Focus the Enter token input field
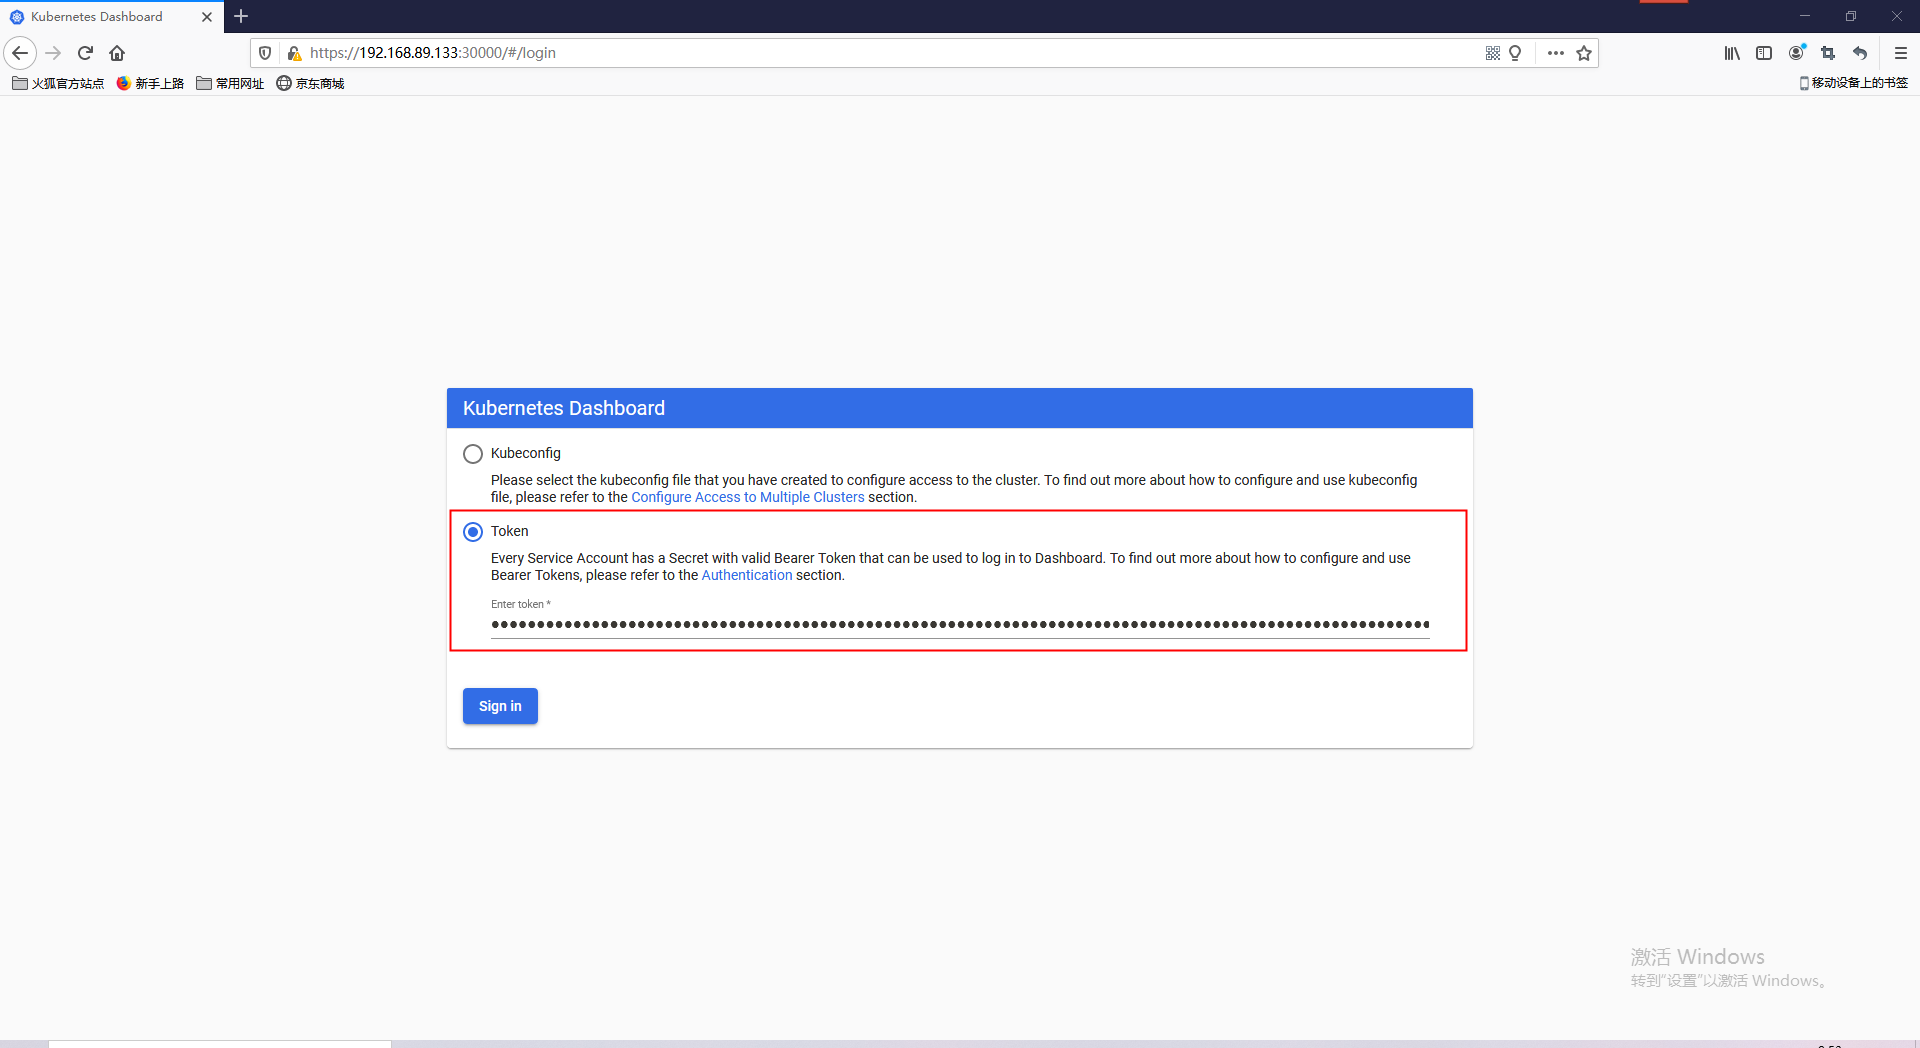This screenshot has height=1048, width=1920. pyautogui.click(x=960, y=624)
